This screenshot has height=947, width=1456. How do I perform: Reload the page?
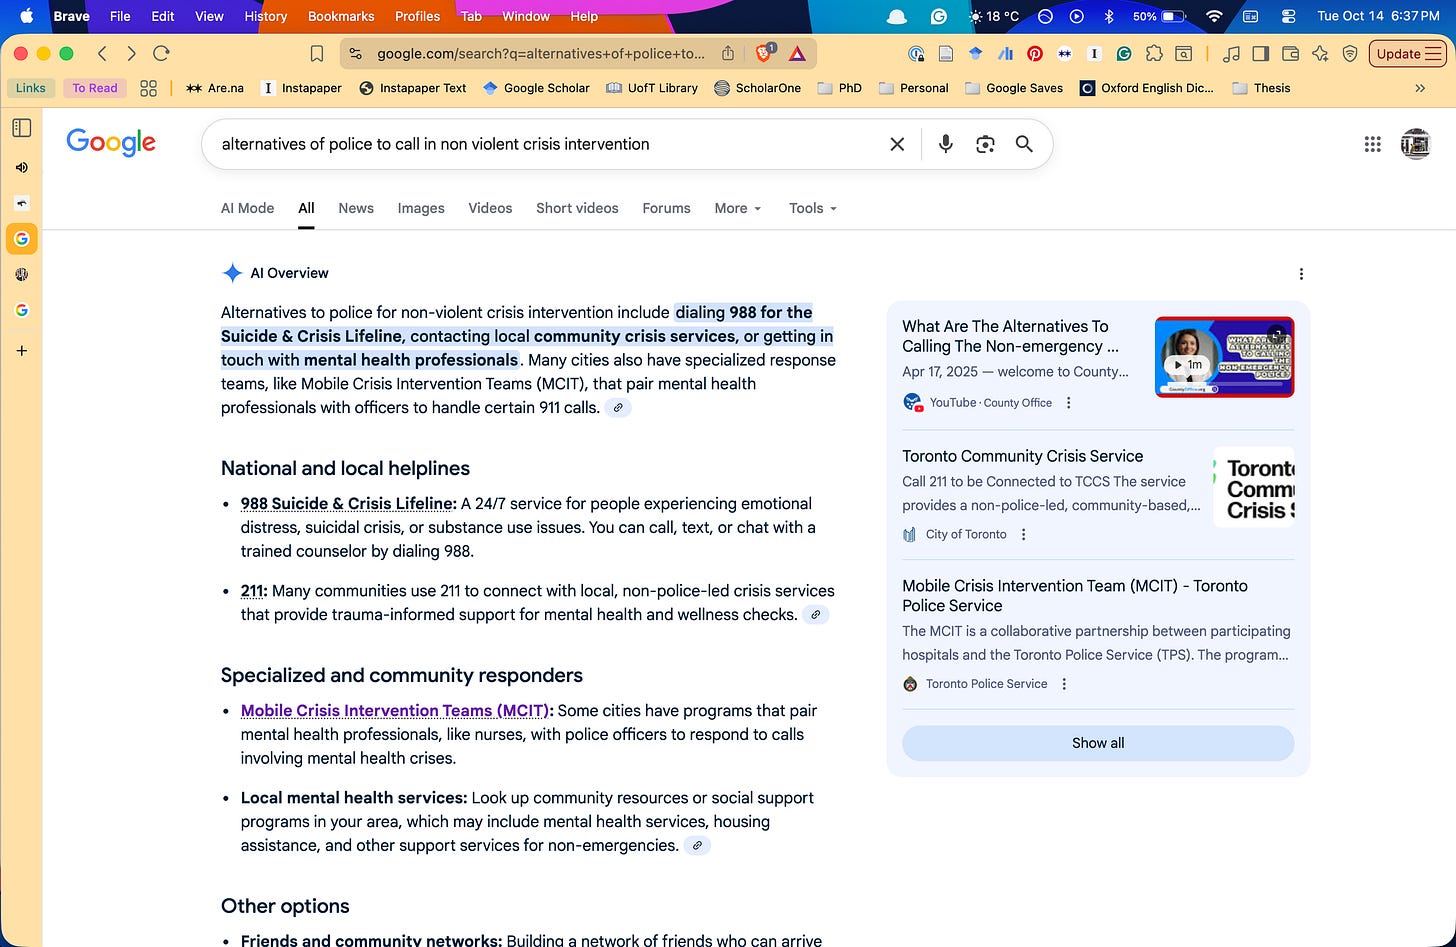point(161,54)
